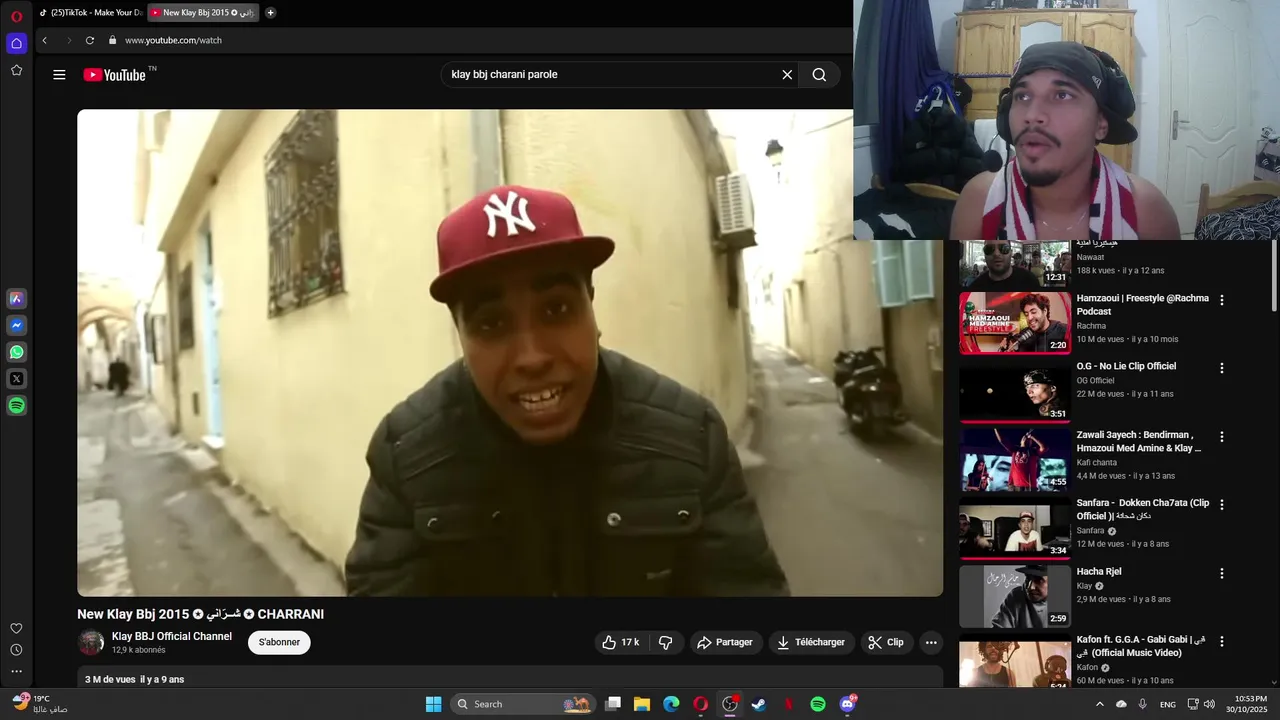Open options for Zawali 3ayech video
This screenshot has width=1280, height=720.
[1221, 437]
